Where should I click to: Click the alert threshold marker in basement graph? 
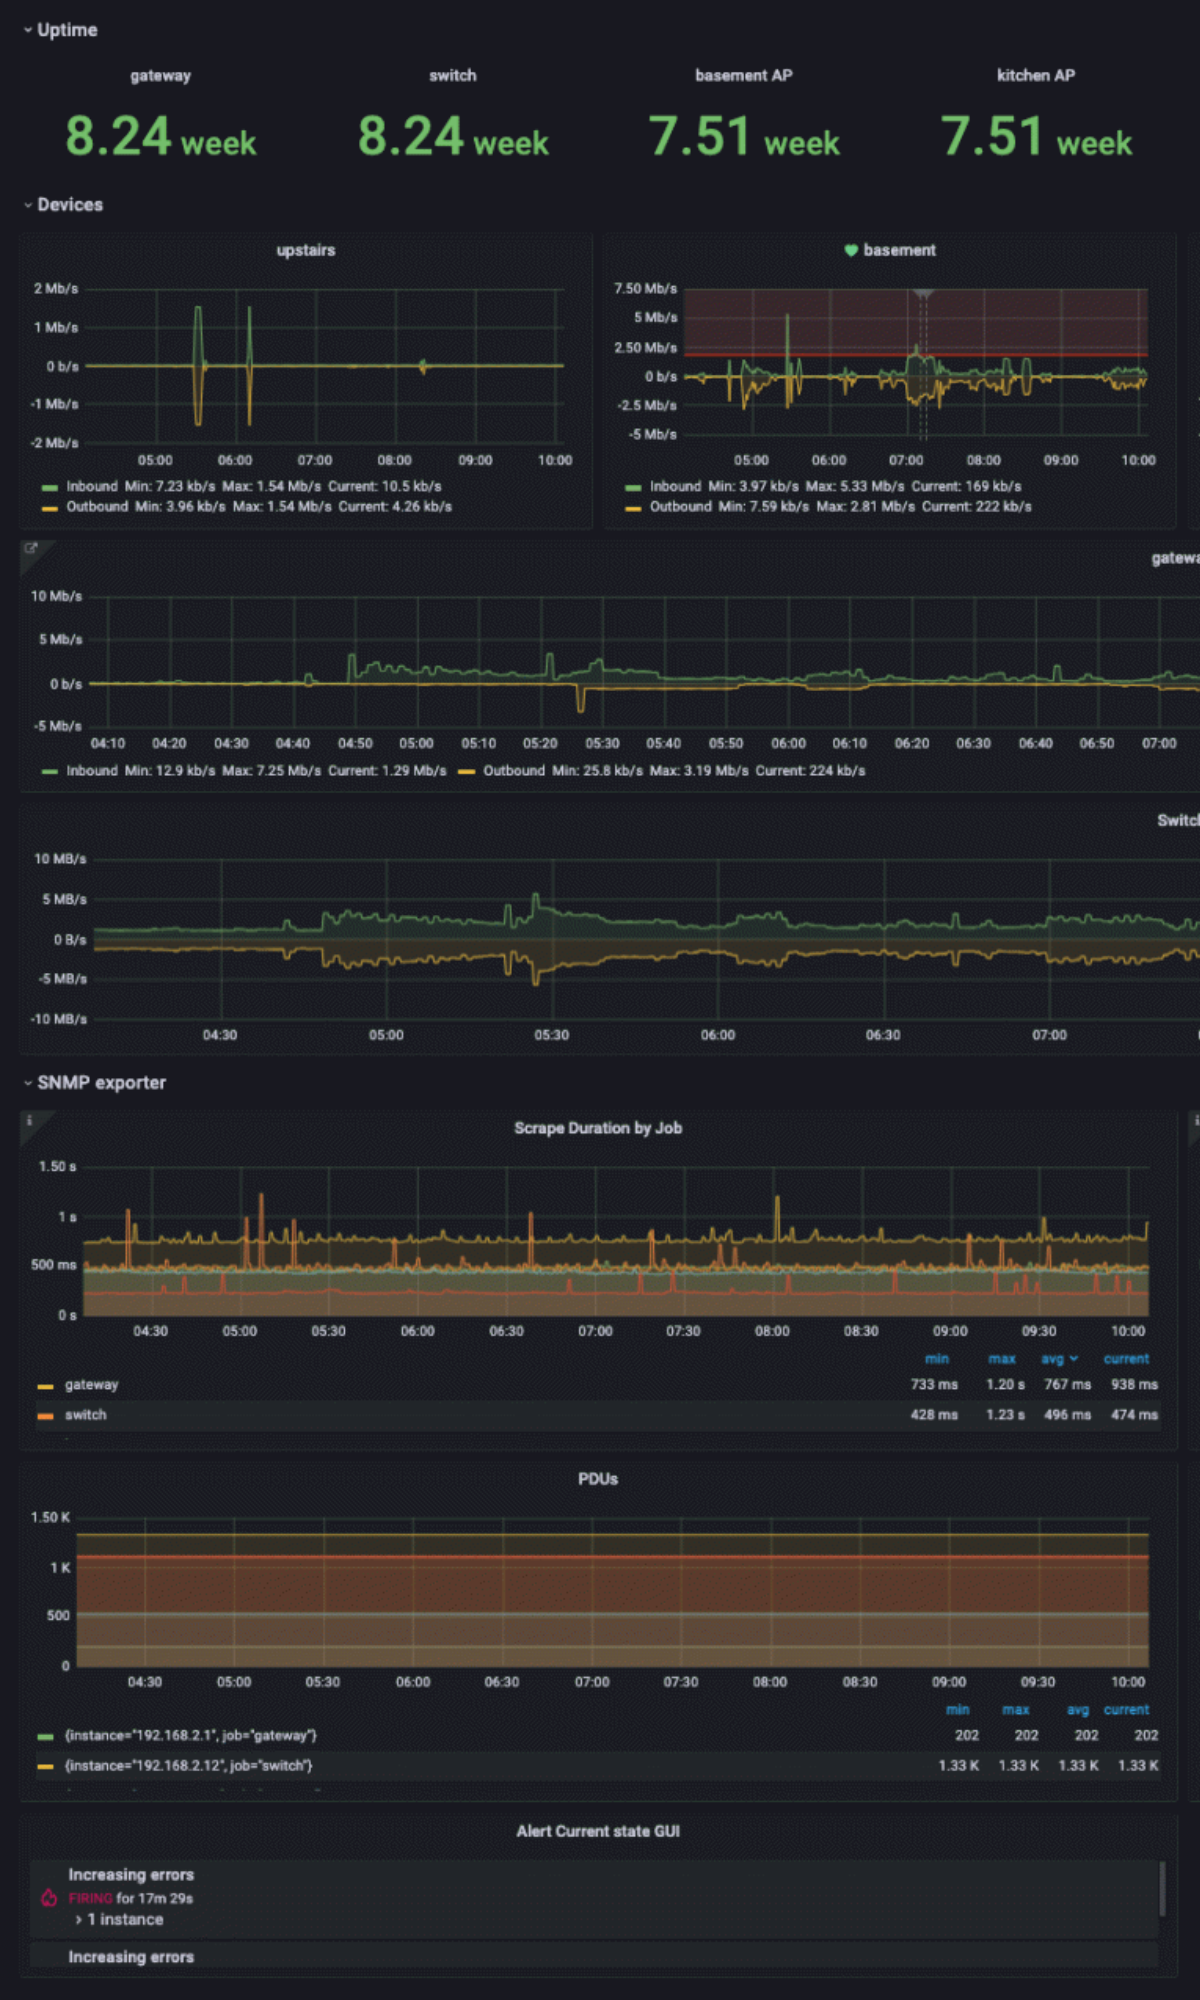coord(923,294)
